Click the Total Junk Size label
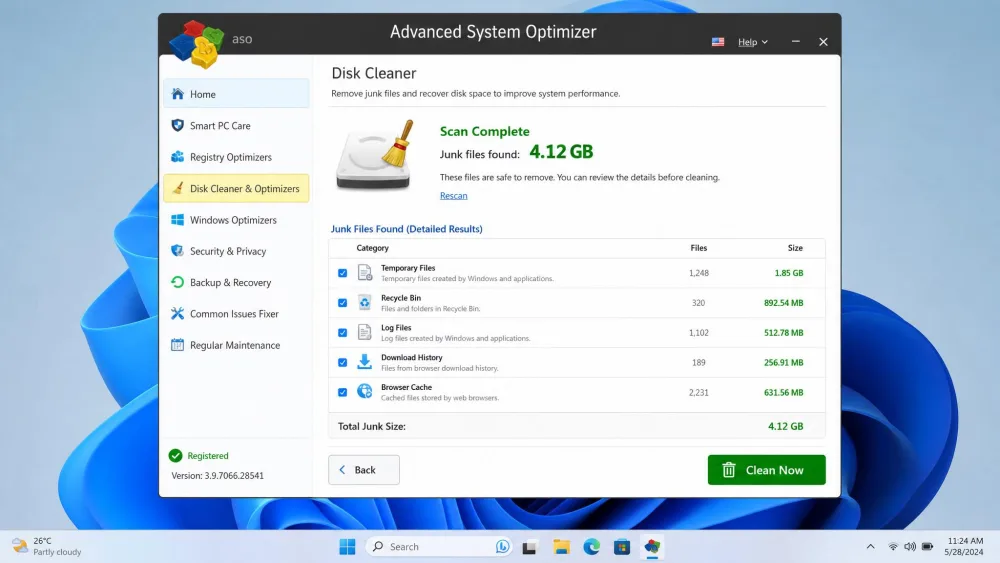This screenshot has height=563, width=1000. [372, 427]
